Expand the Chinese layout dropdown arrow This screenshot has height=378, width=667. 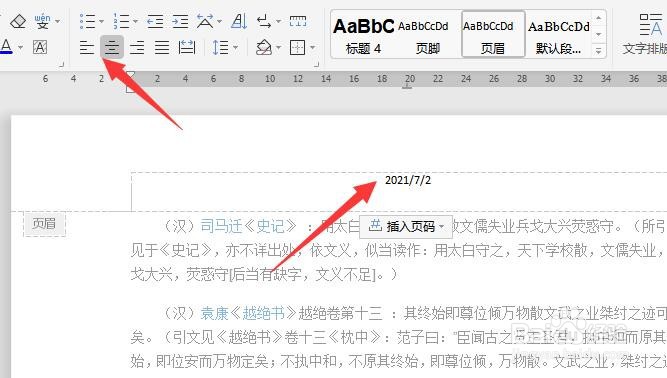pos(219,21)
